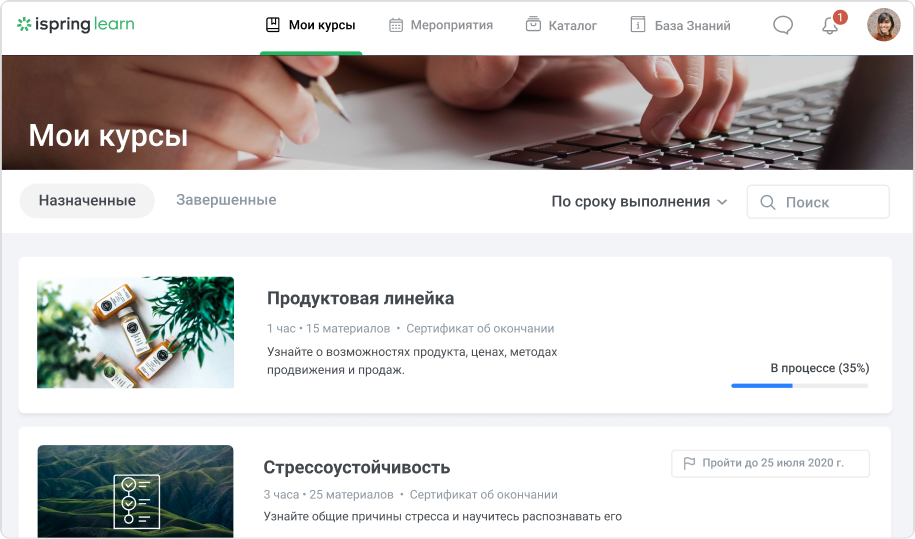915x539 pixels.
Task: Open the База Знаний tab
Action: 680,25
